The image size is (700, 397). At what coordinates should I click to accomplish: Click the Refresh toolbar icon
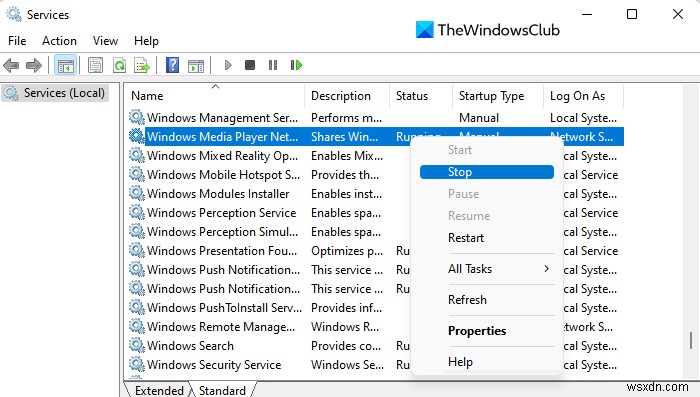[119, 66]
